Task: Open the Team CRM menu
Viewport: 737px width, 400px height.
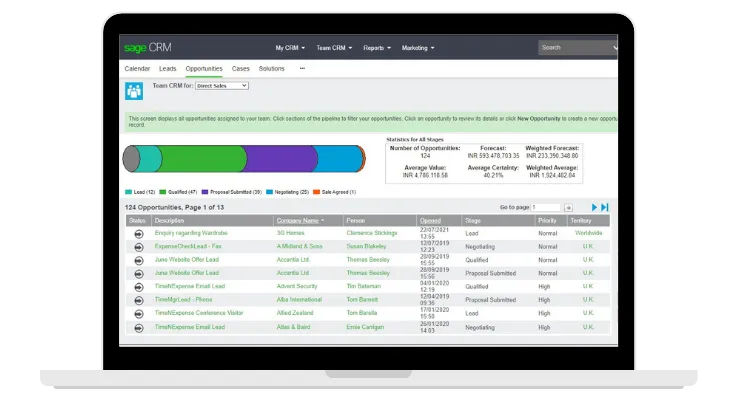Action: click(334, 48)
